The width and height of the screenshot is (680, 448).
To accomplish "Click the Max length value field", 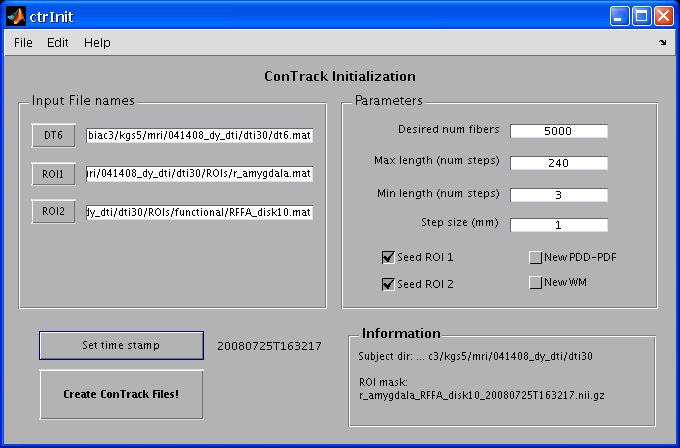I will coord(559,162).
